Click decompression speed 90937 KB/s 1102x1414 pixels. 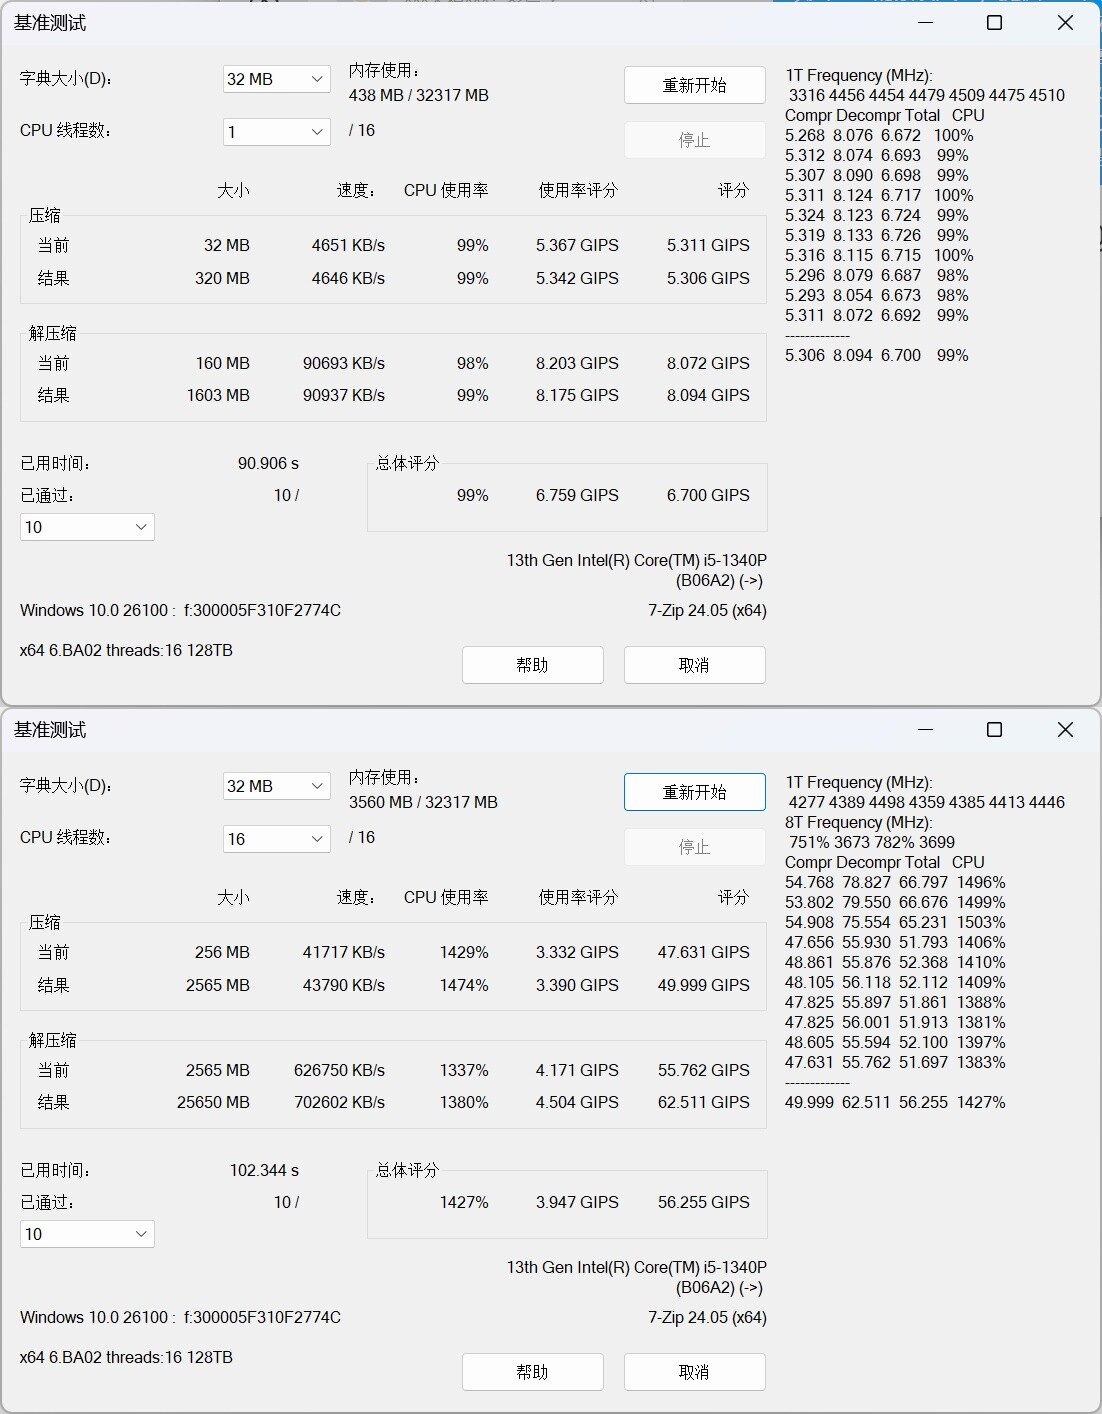(x=344, y=395)
